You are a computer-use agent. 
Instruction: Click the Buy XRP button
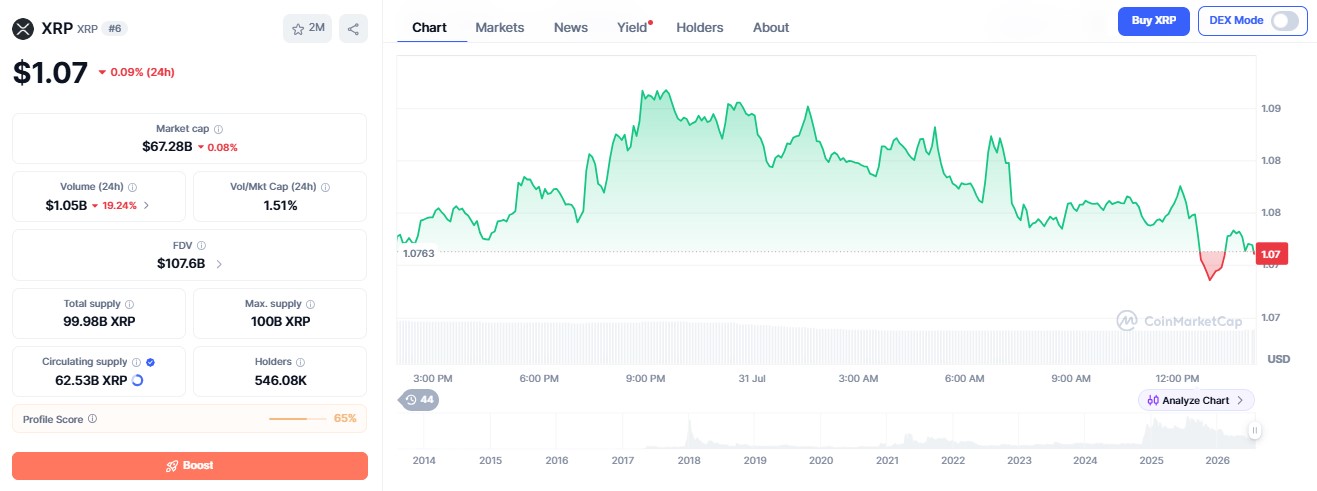coord(1153,20)
